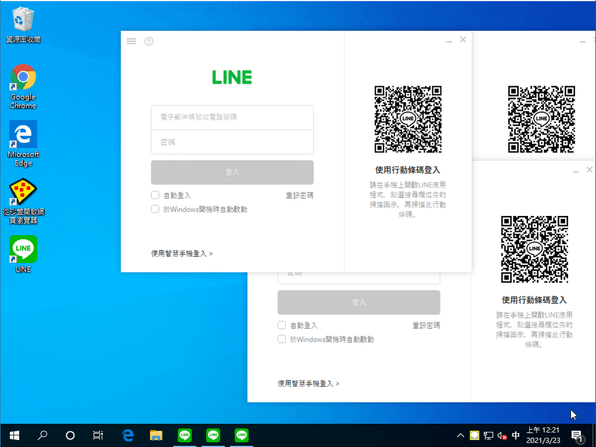The image size is (596, 447).
Task: Click QR code in top-right background LINE window
Action: (541, 119)
